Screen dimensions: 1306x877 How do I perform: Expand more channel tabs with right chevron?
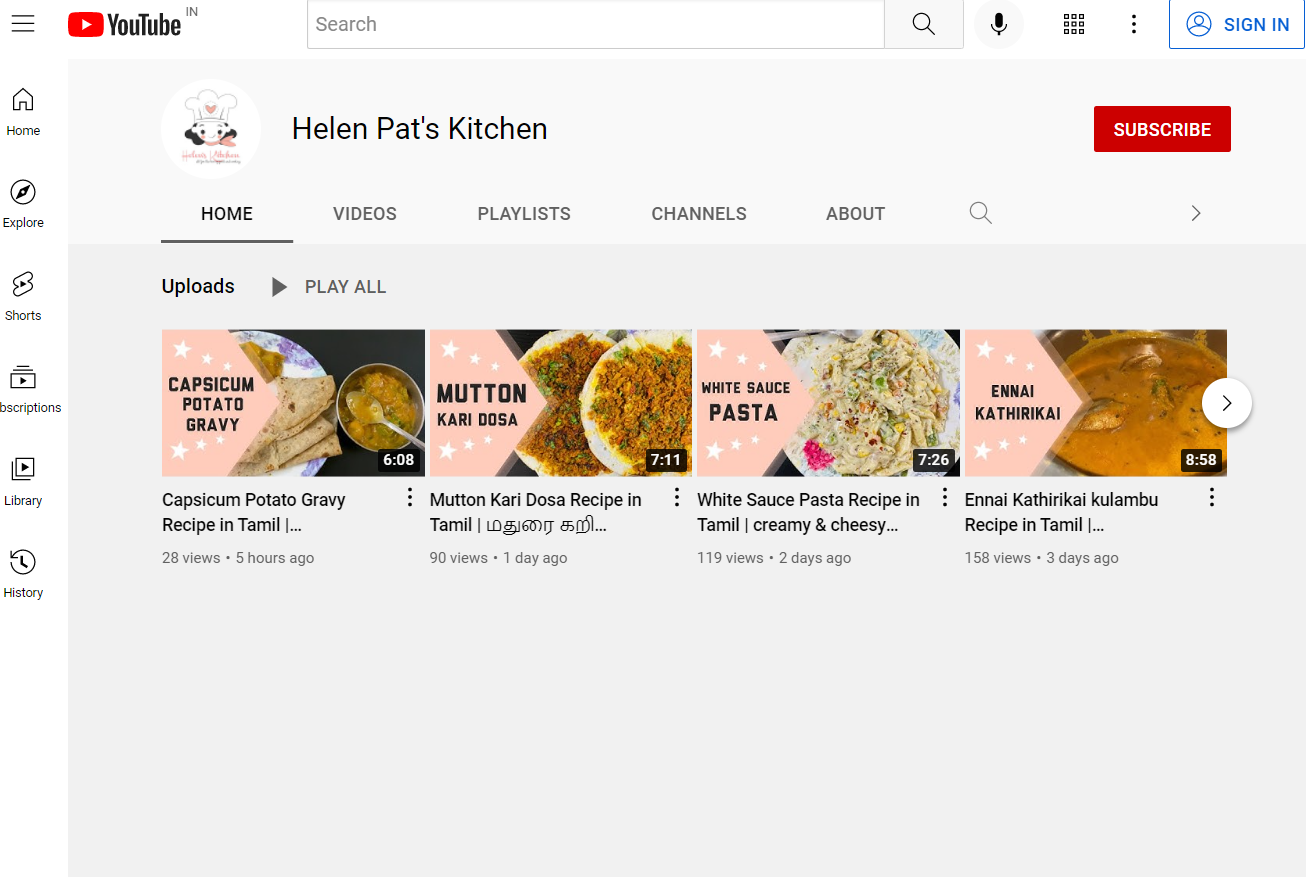click(1195, 213)
